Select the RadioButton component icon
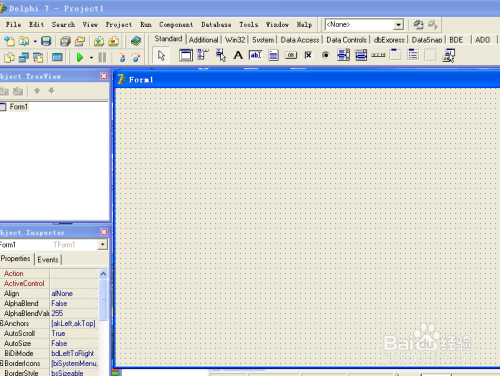 (x=325, y=55)
